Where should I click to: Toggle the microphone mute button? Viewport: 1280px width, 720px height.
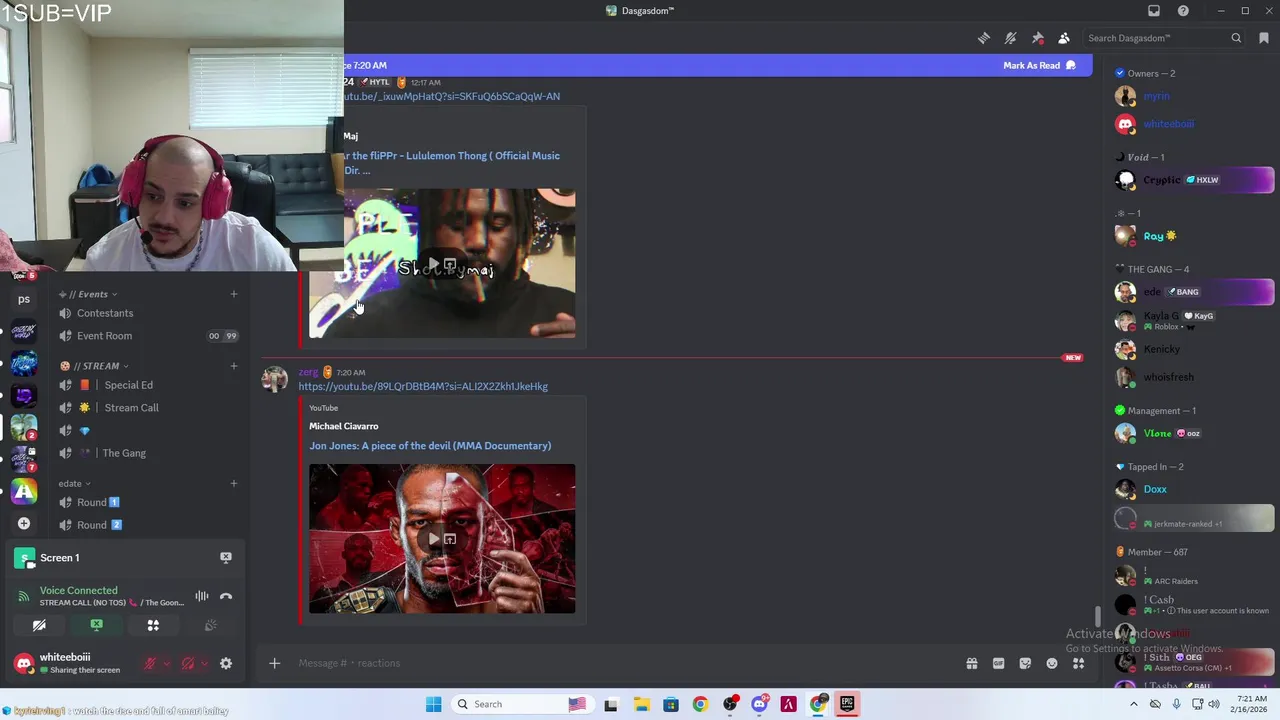[x=150, y=663]
